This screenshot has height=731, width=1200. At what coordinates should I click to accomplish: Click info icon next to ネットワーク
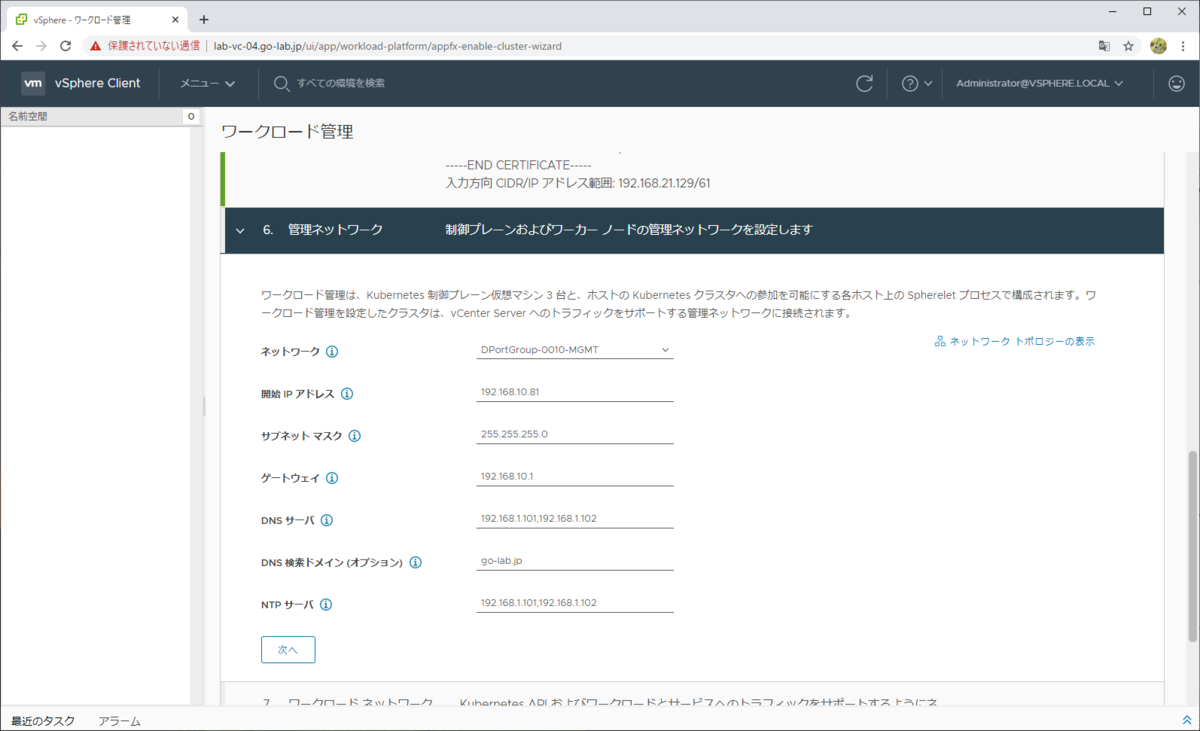coord(332,352)
